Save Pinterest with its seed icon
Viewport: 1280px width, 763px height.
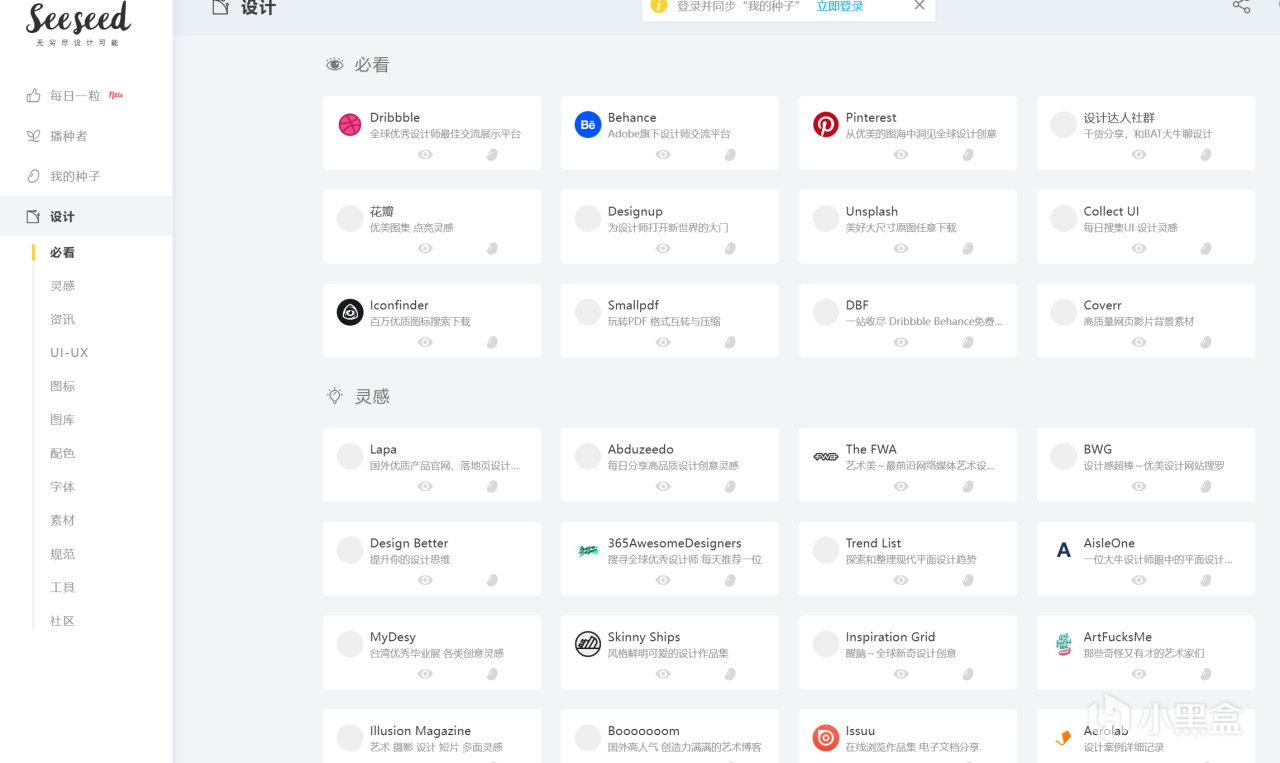pos(968,154)
